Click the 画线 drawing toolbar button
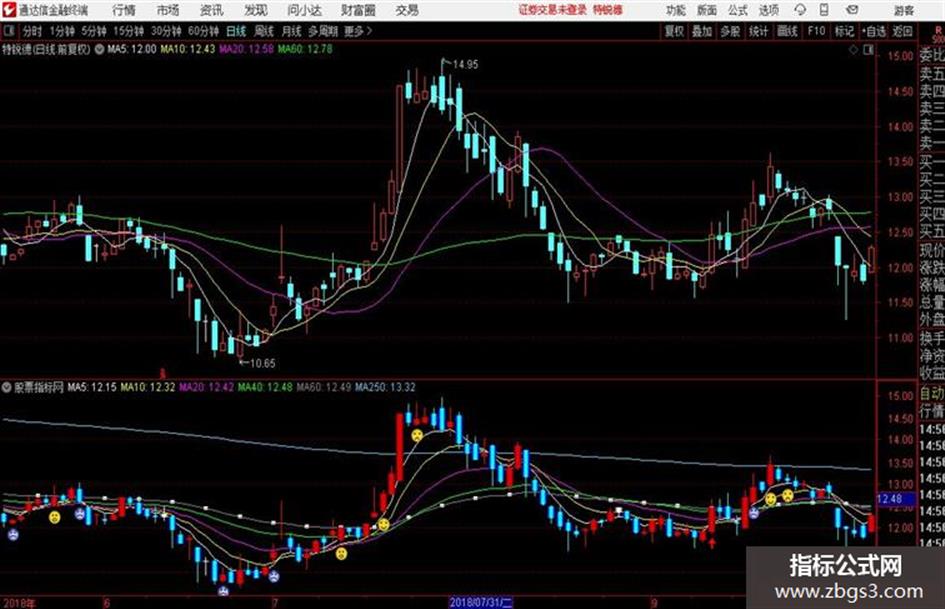This screenshot has width=945, height=609. [x=787, y=31]
